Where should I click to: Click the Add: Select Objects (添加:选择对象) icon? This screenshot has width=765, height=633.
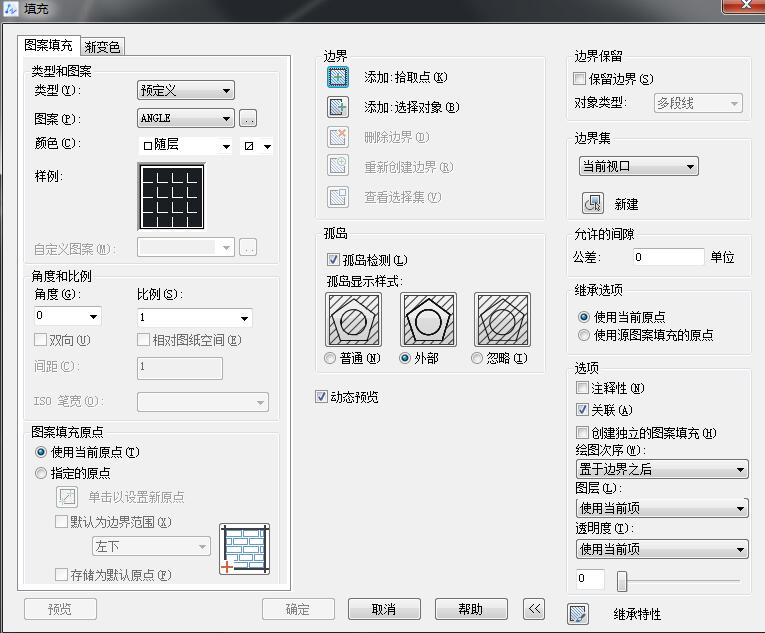click(338, 107)
